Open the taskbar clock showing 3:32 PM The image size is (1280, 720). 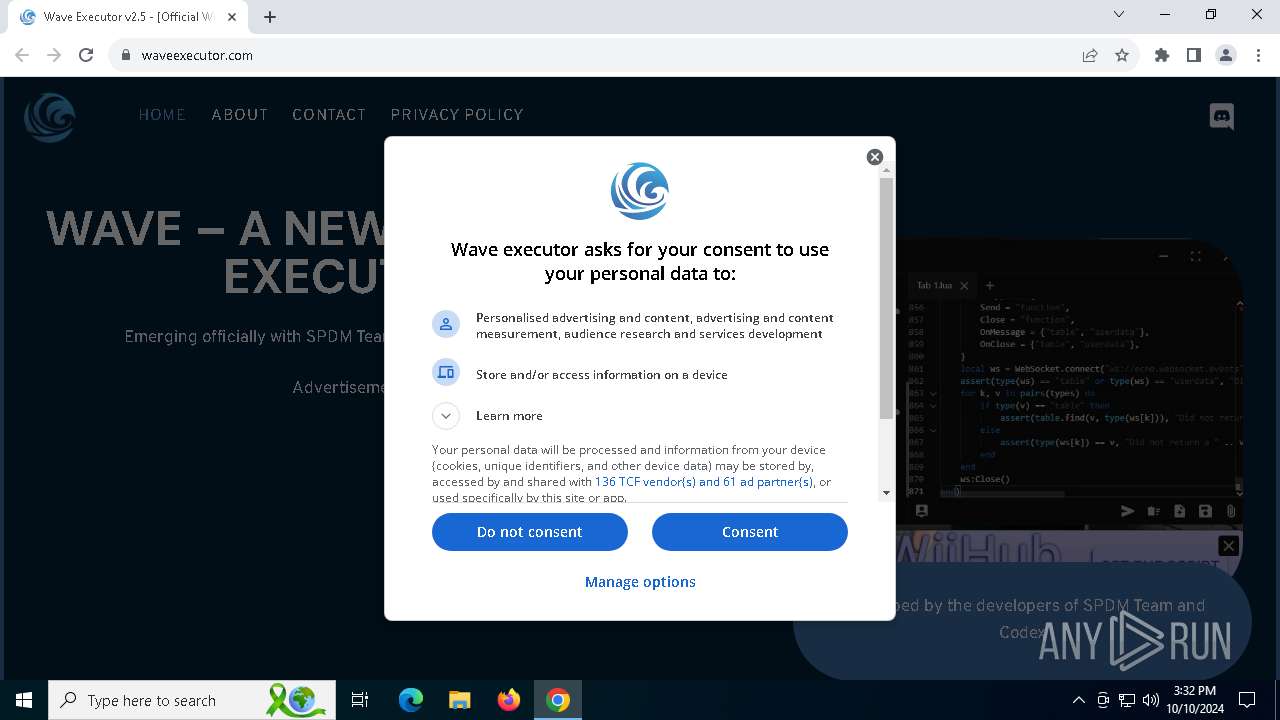[1194, 700]
